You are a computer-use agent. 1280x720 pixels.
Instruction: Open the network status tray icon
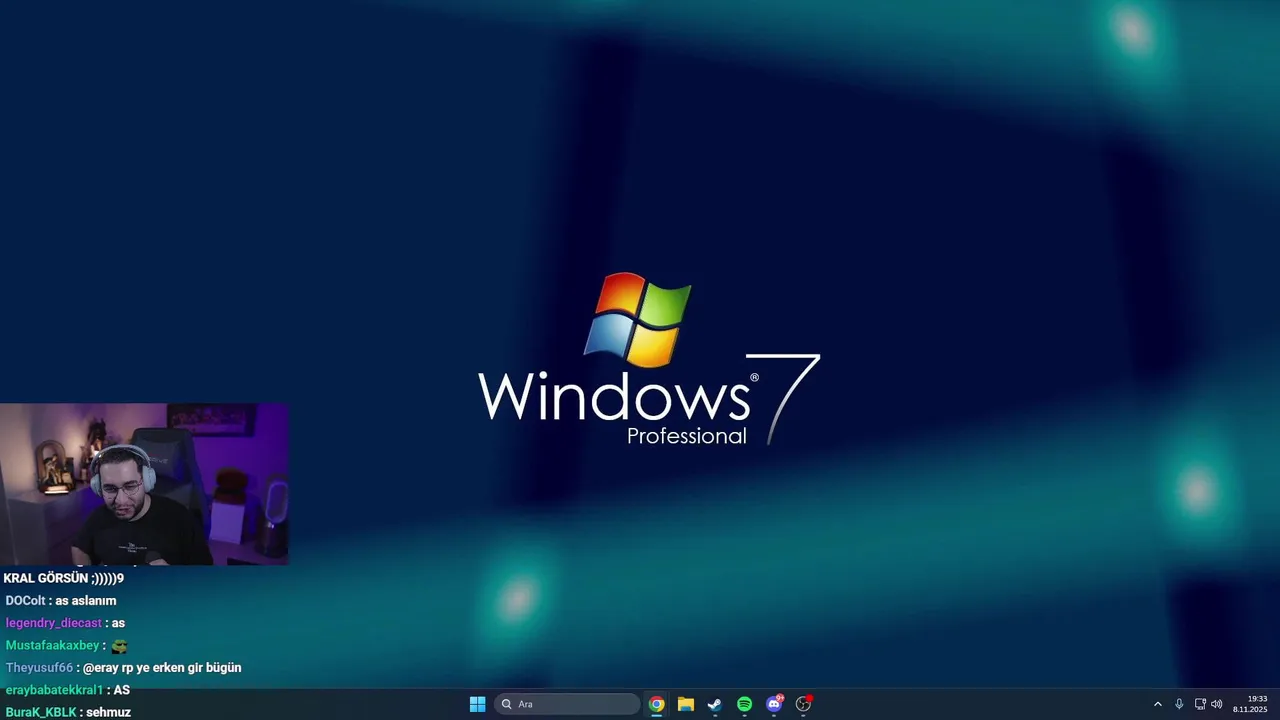point(1200,704)
